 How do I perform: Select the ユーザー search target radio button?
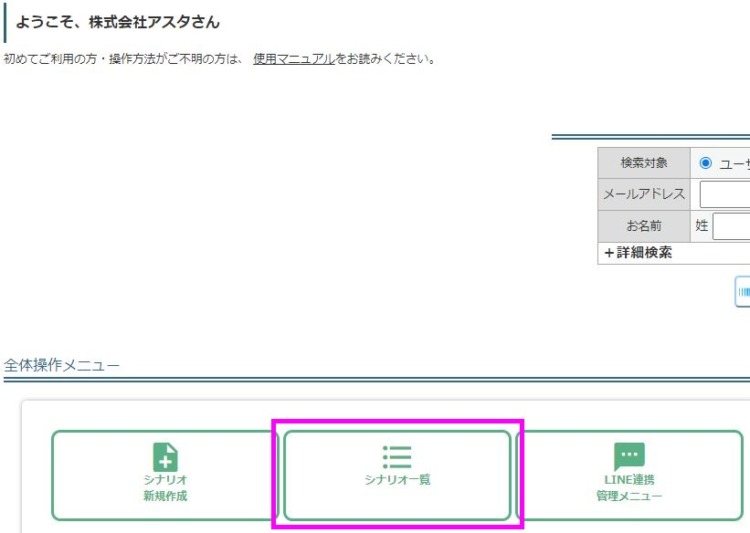pyautogui.click(x=705, y=163)
